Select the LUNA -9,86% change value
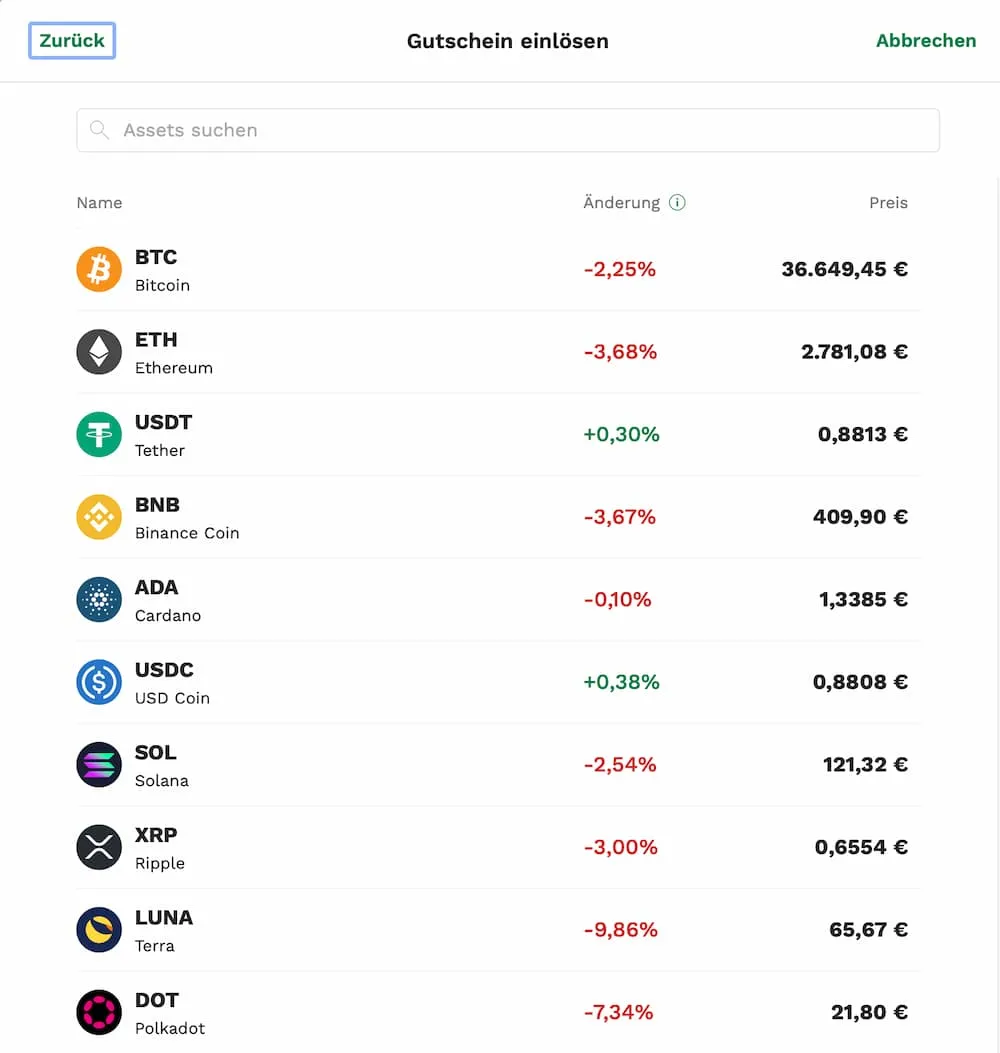 click(621, 930)
